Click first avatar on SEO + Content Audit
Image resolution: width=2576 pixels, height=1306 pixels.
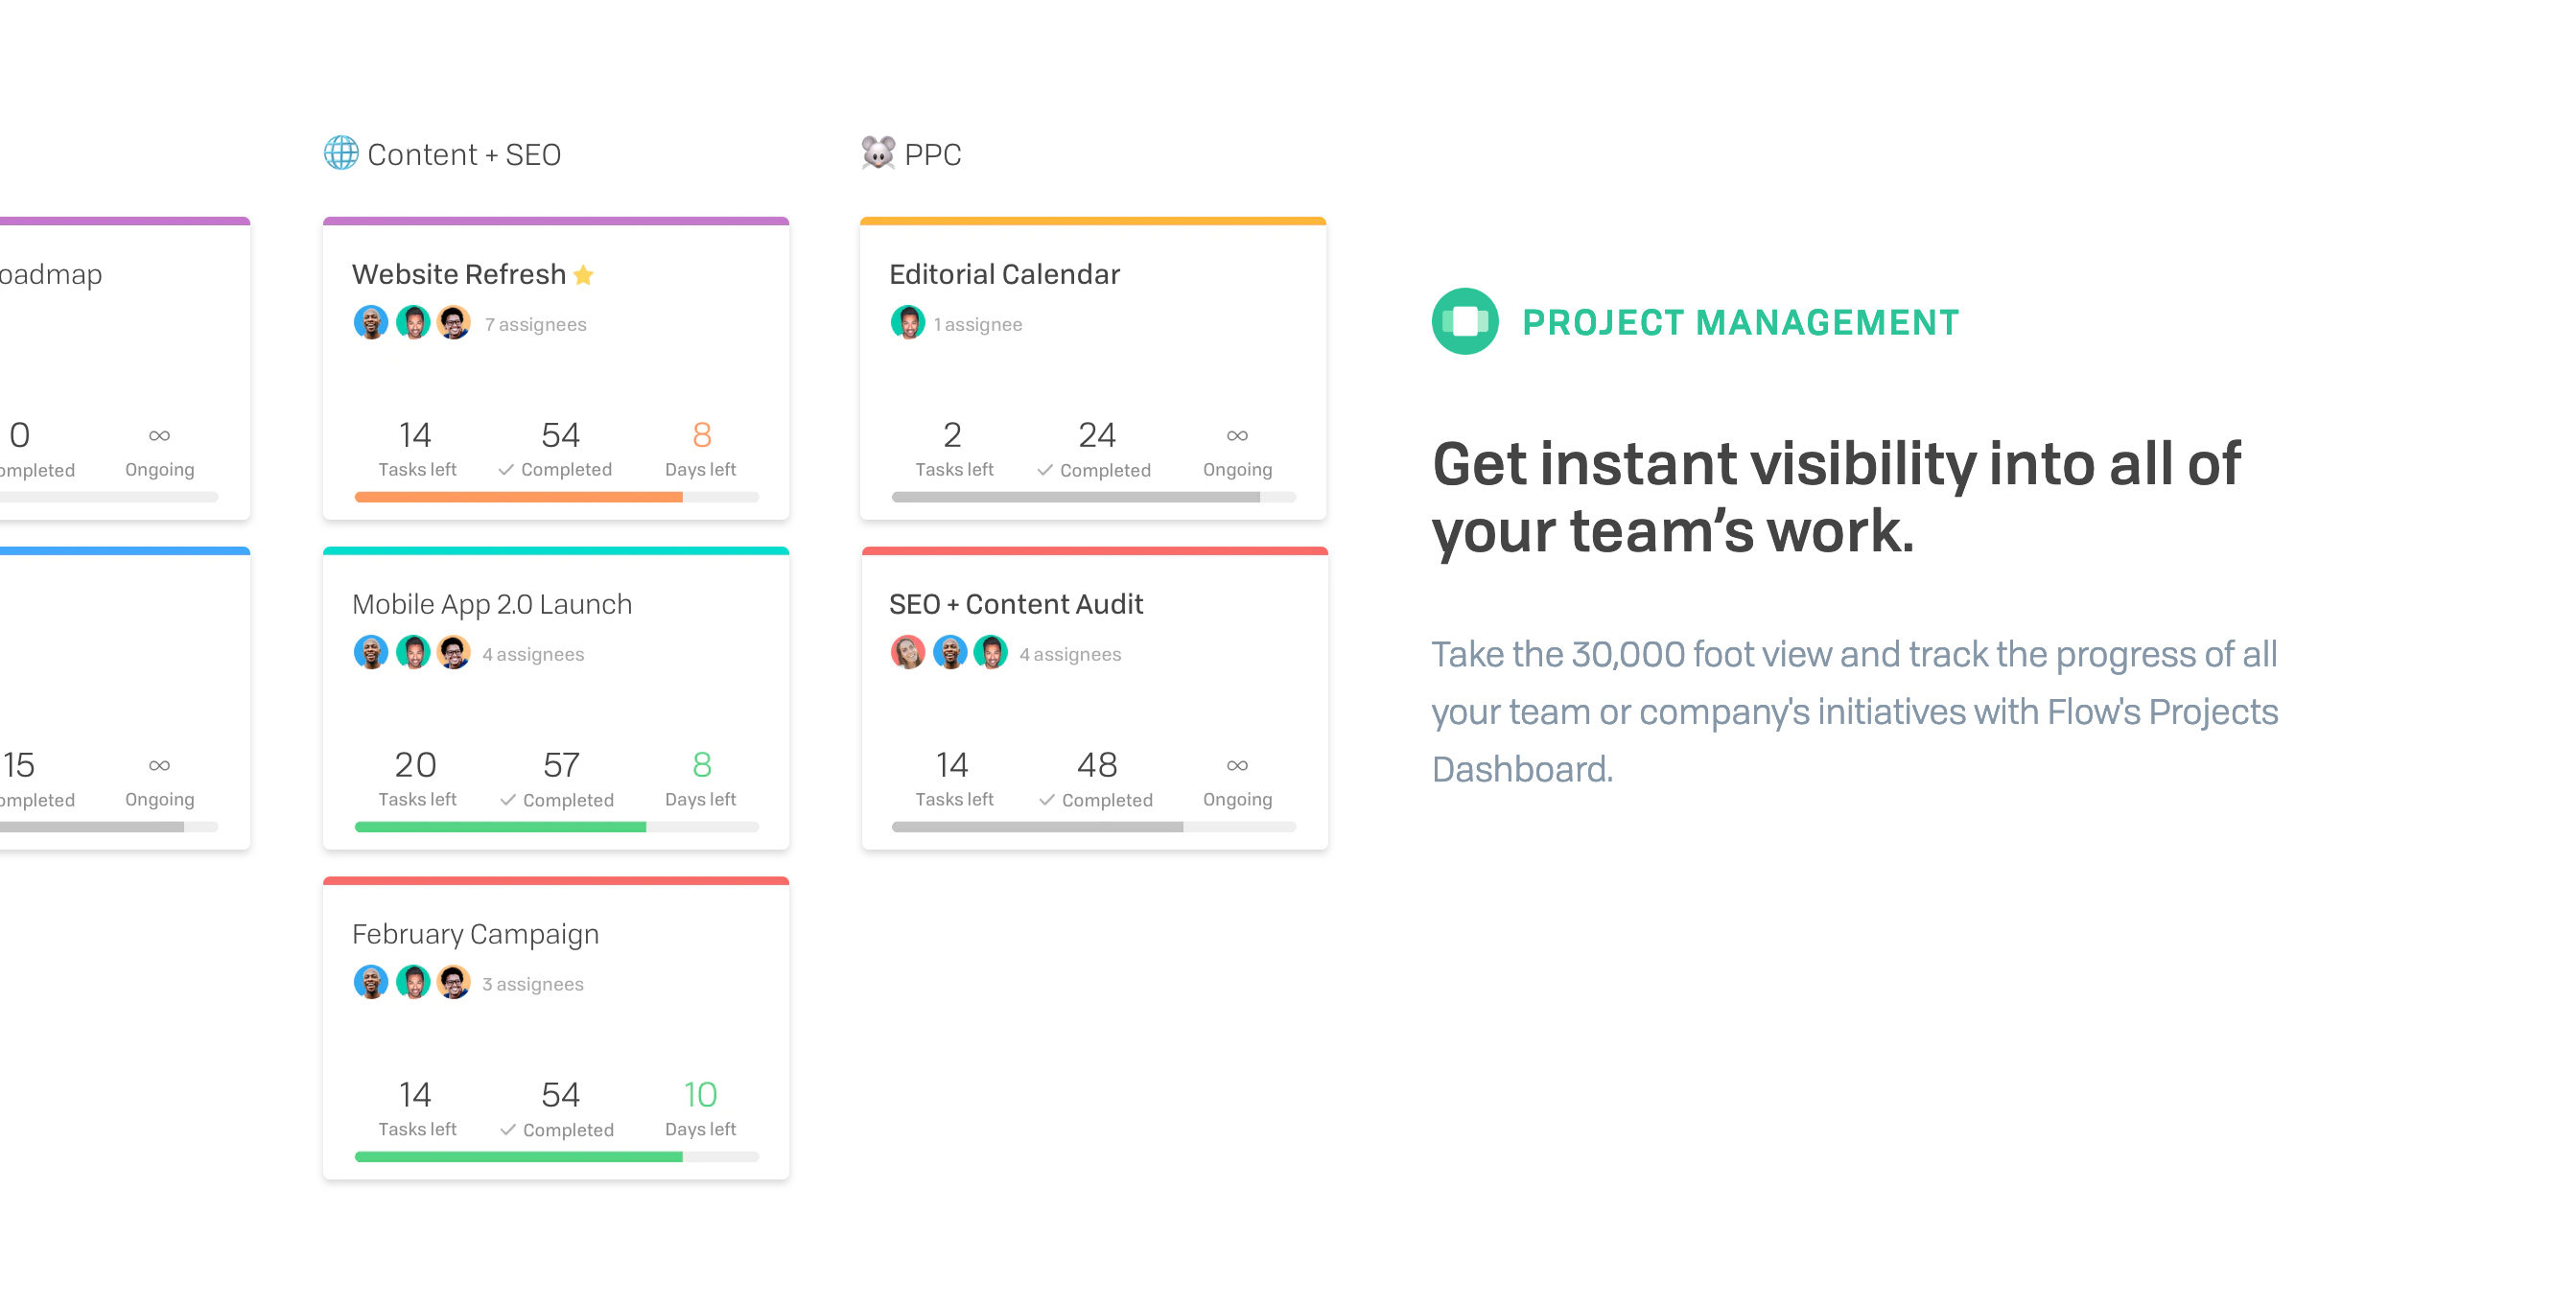908,653
